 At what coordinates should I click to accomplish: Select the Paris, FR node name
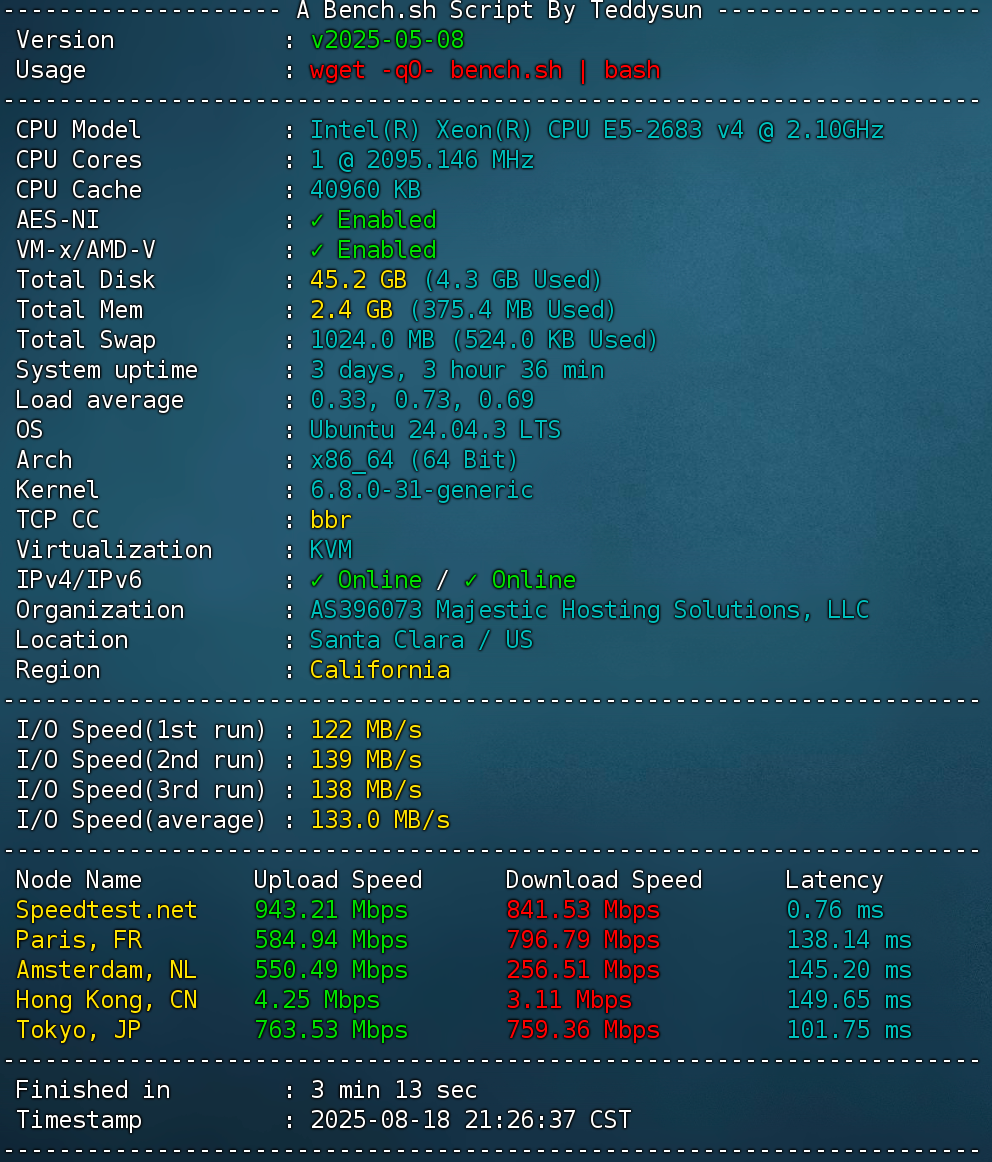coord(79,940)
